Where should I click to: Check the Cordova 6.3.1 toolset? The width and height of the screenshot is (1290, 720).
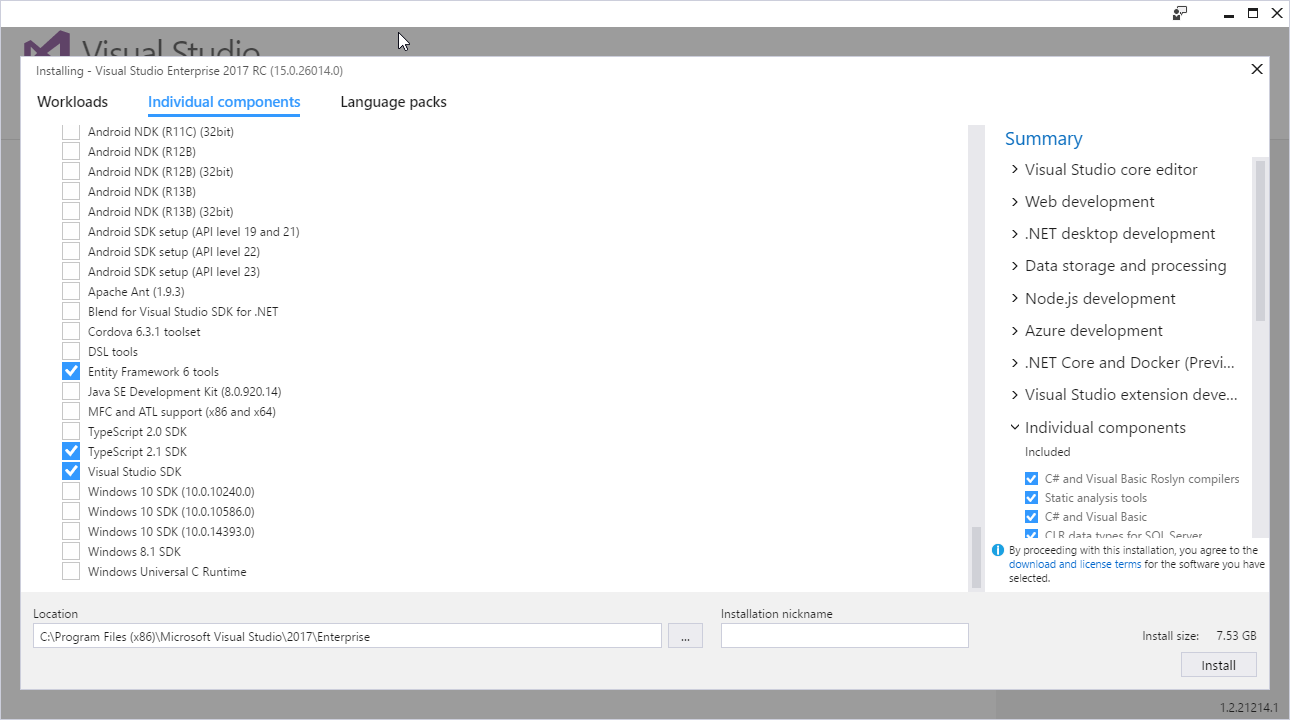coord(70,331)
